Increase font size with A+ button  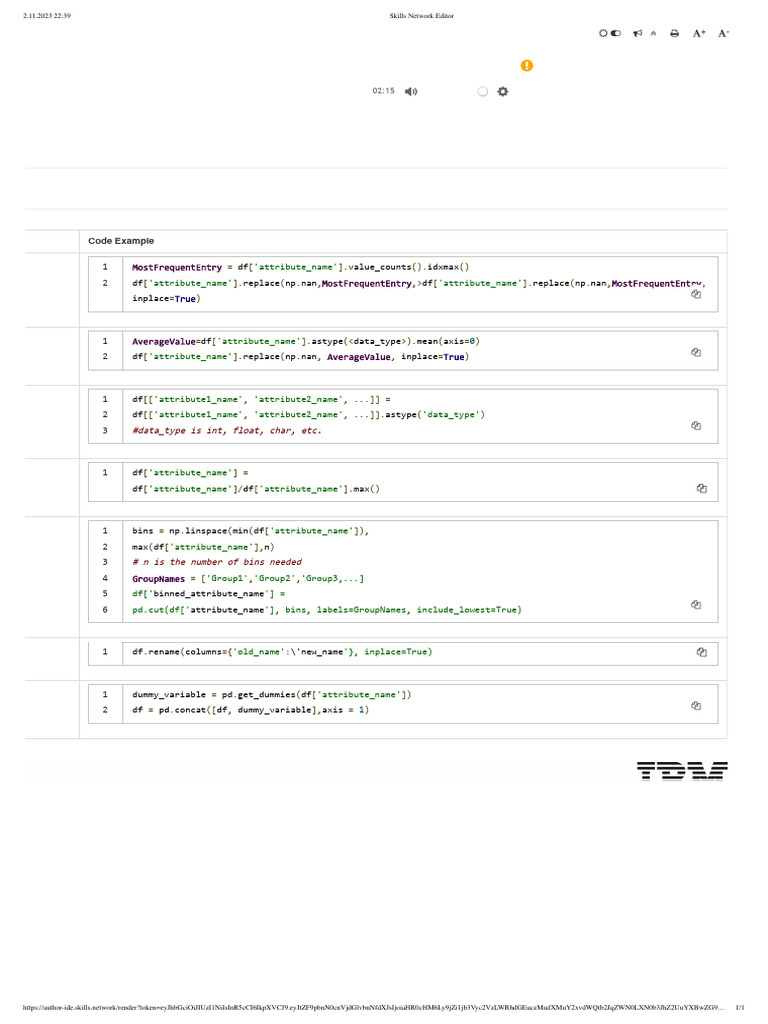tap(699, 33)
